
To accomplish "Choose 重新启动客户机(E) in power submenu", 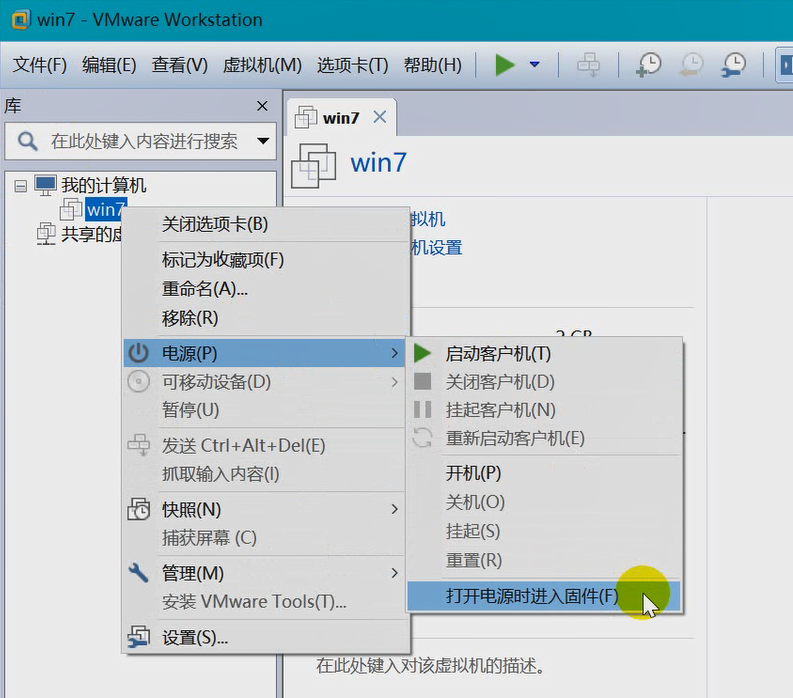I will [545, 438].
